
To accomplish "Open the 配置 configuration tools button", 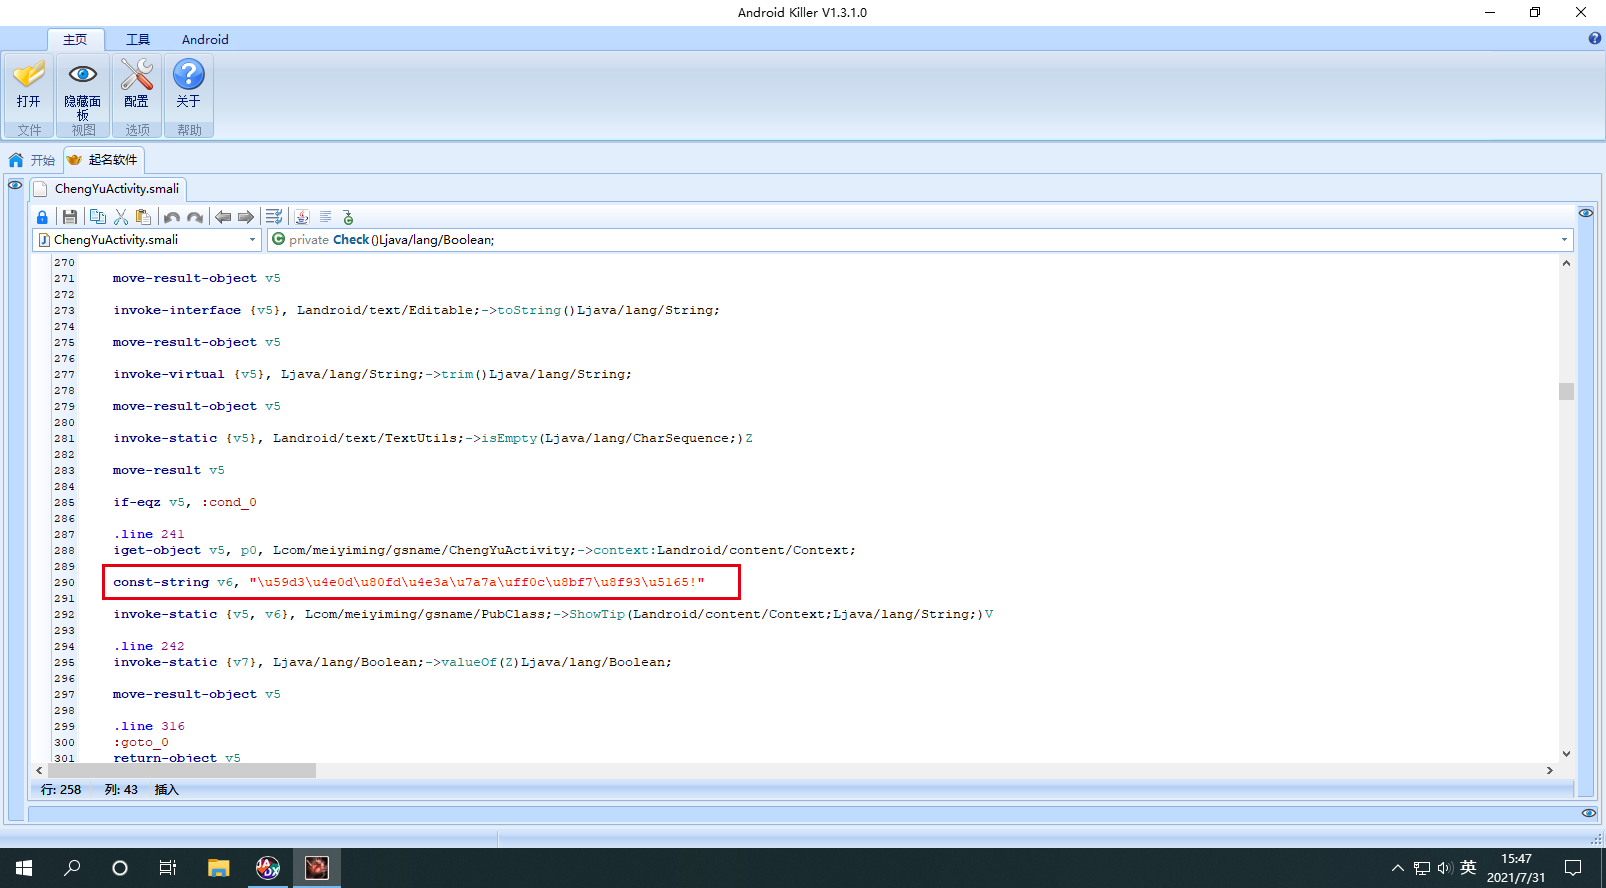I will (136, 85).
